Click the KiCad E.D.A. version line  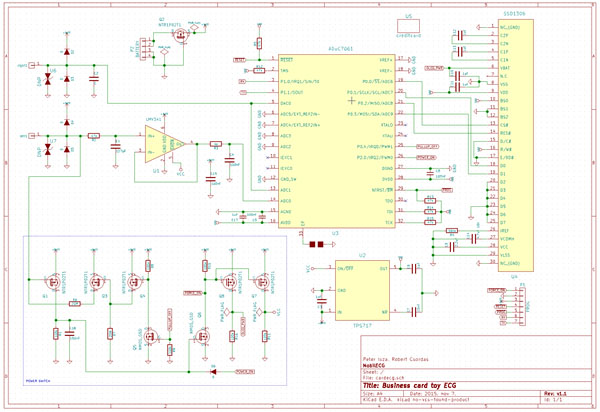pyautogui.click(x=416, y=400)
